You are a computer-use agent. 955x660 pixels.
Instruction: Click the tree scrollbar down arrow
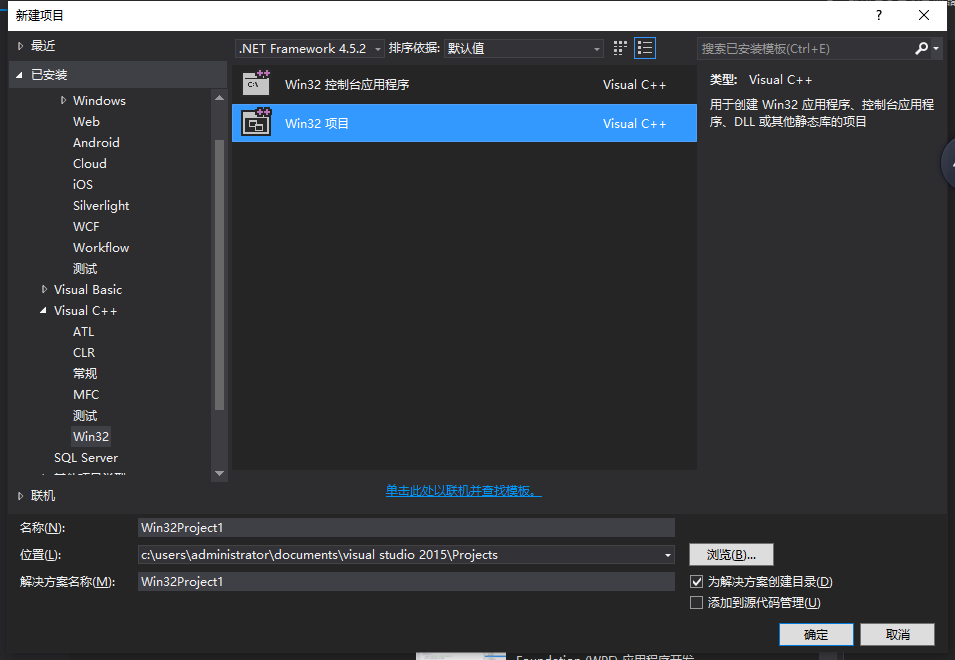pos(219,473)
